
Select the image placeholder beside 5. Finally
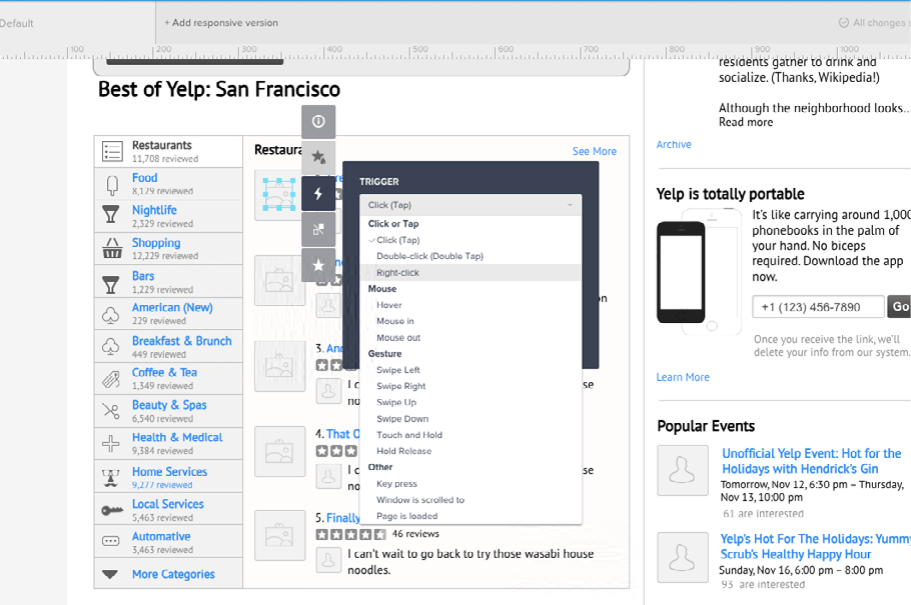click(x=280, y=535)
